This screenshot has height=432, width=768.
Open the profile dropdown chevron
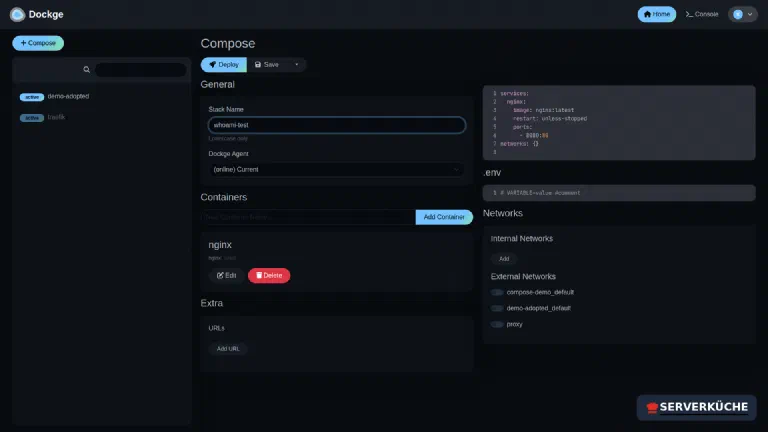pos(750,14)
